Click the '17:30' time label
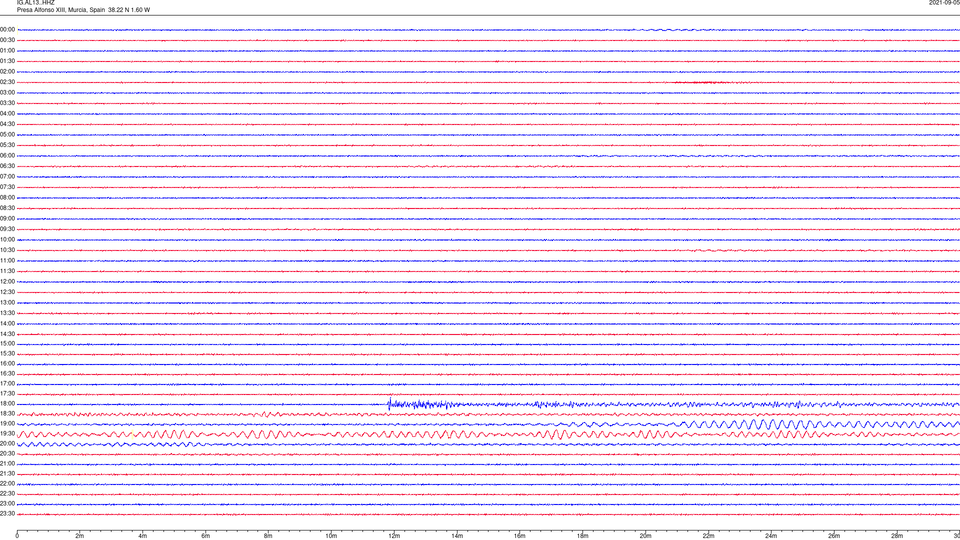This screenshot has height=540, width=960. coord(7,394)
